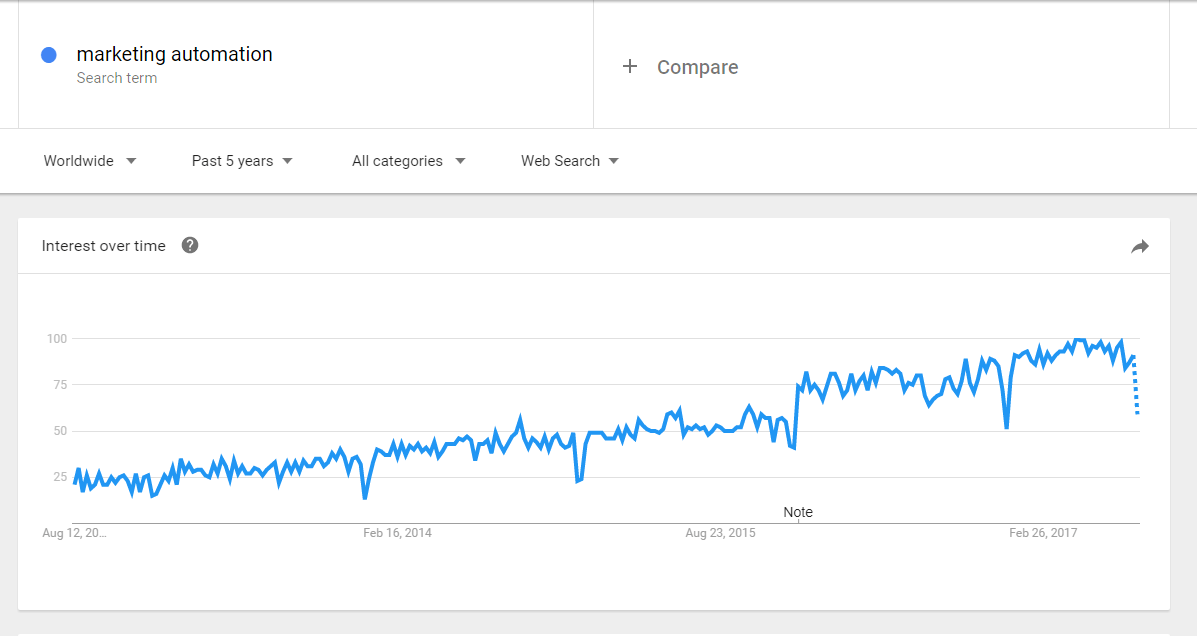Expand the Past 5 years dropdown
The image size is (1197, 636).
[x=242, y=161]
